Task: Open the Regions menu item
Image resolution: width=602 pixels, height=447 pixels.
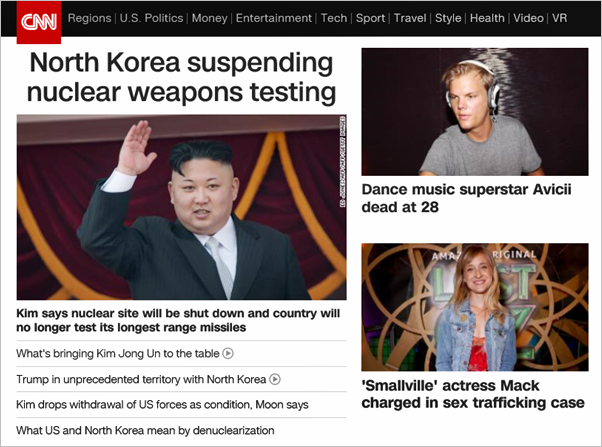Action: 89,18
